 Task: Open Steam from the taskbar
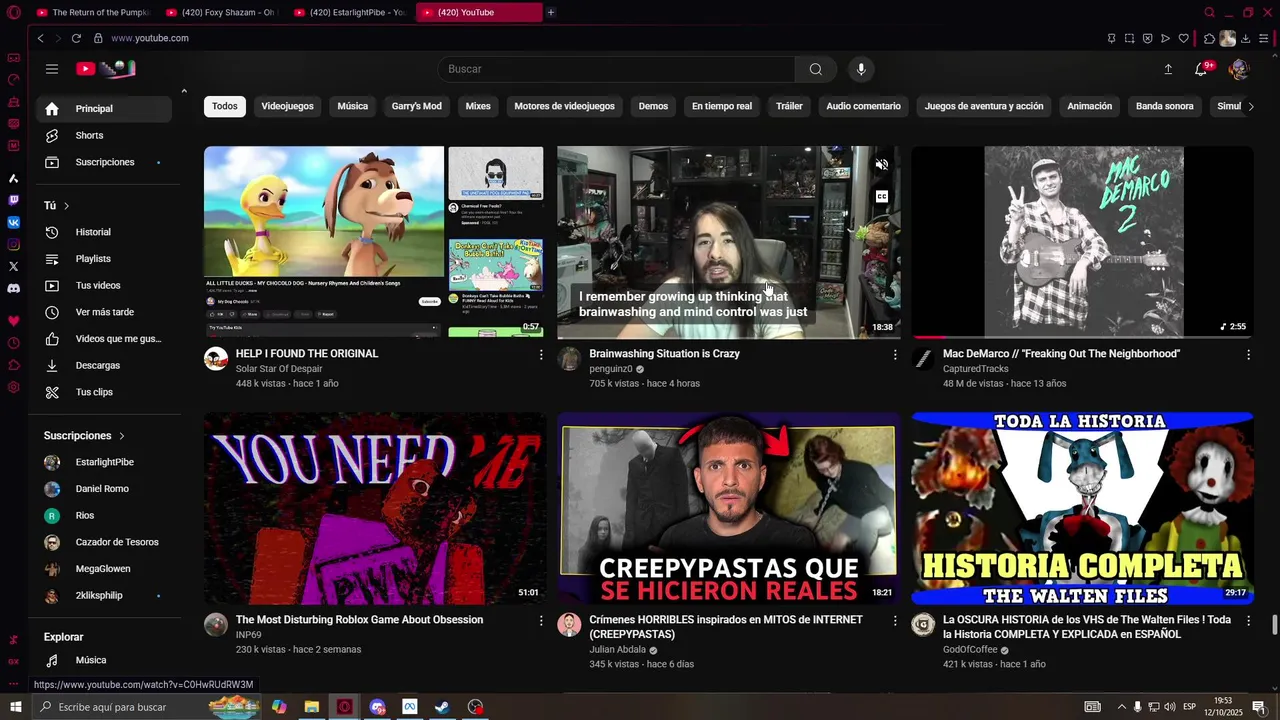[x=442, y=707]
